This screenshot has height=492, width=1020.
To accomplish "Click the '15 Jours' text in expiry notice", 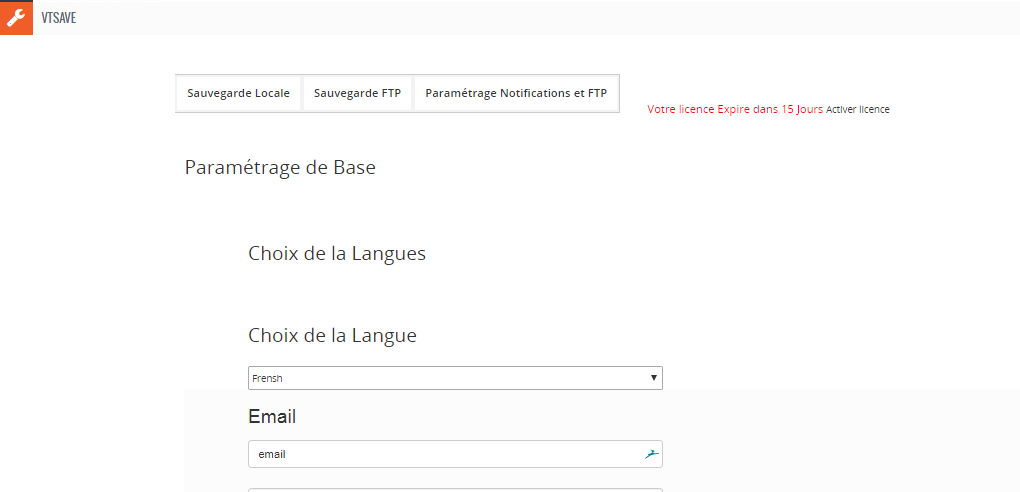I will point(801,109).
